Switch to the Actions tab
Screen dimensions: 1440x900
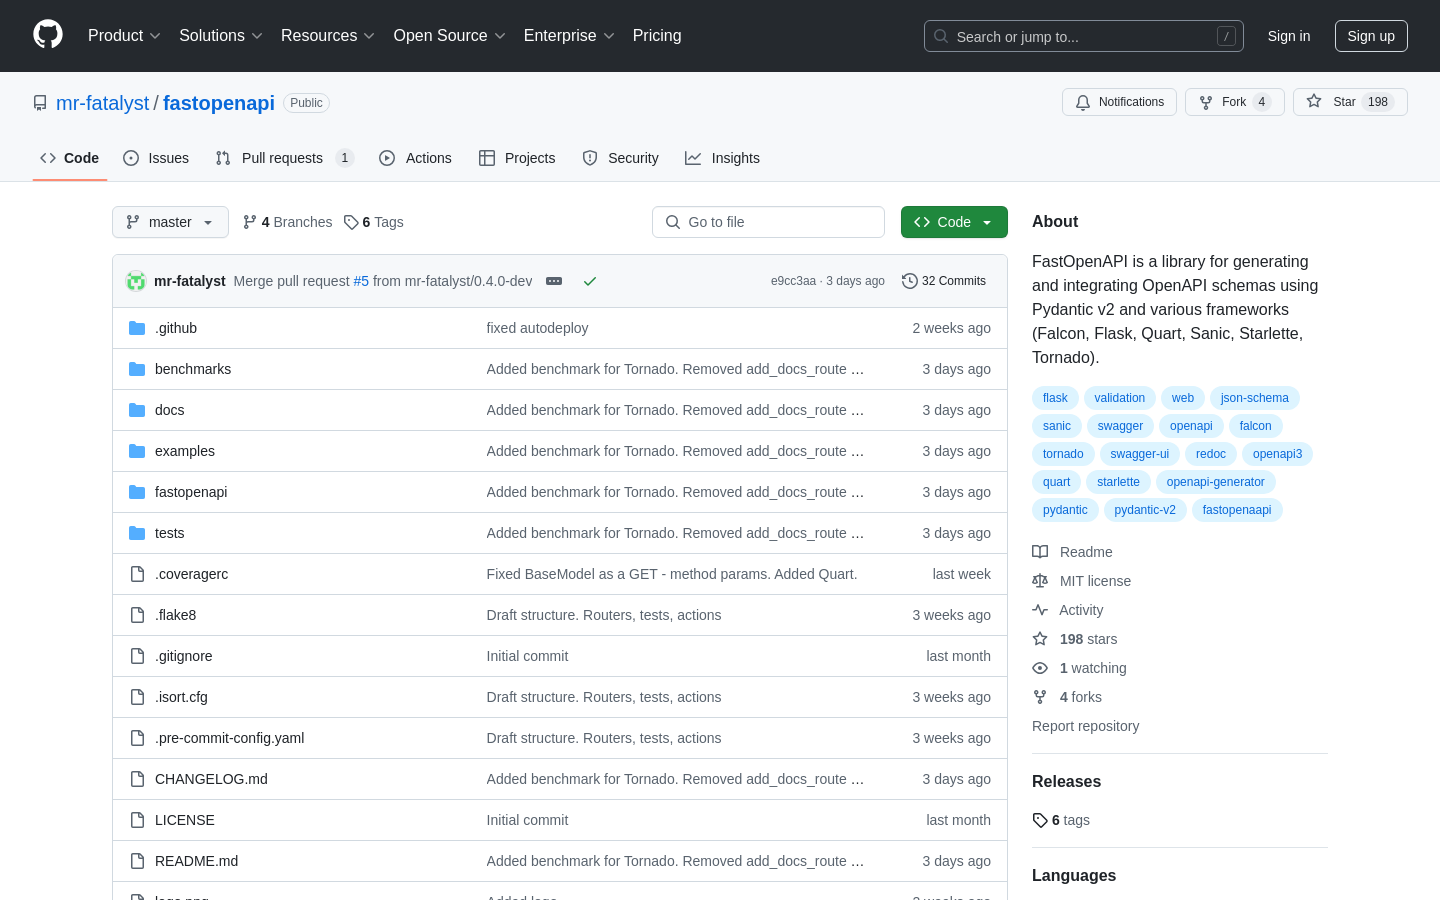416,158
